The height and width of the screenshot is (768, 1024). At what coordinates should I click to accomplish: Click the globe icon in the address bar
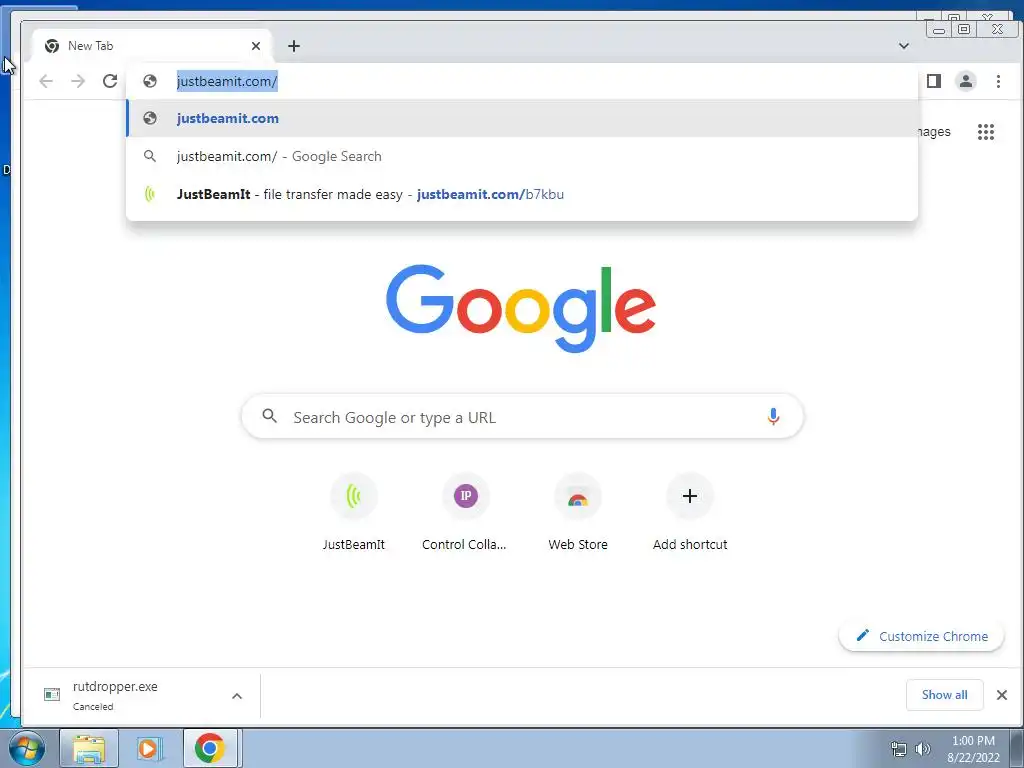(150, 81)
